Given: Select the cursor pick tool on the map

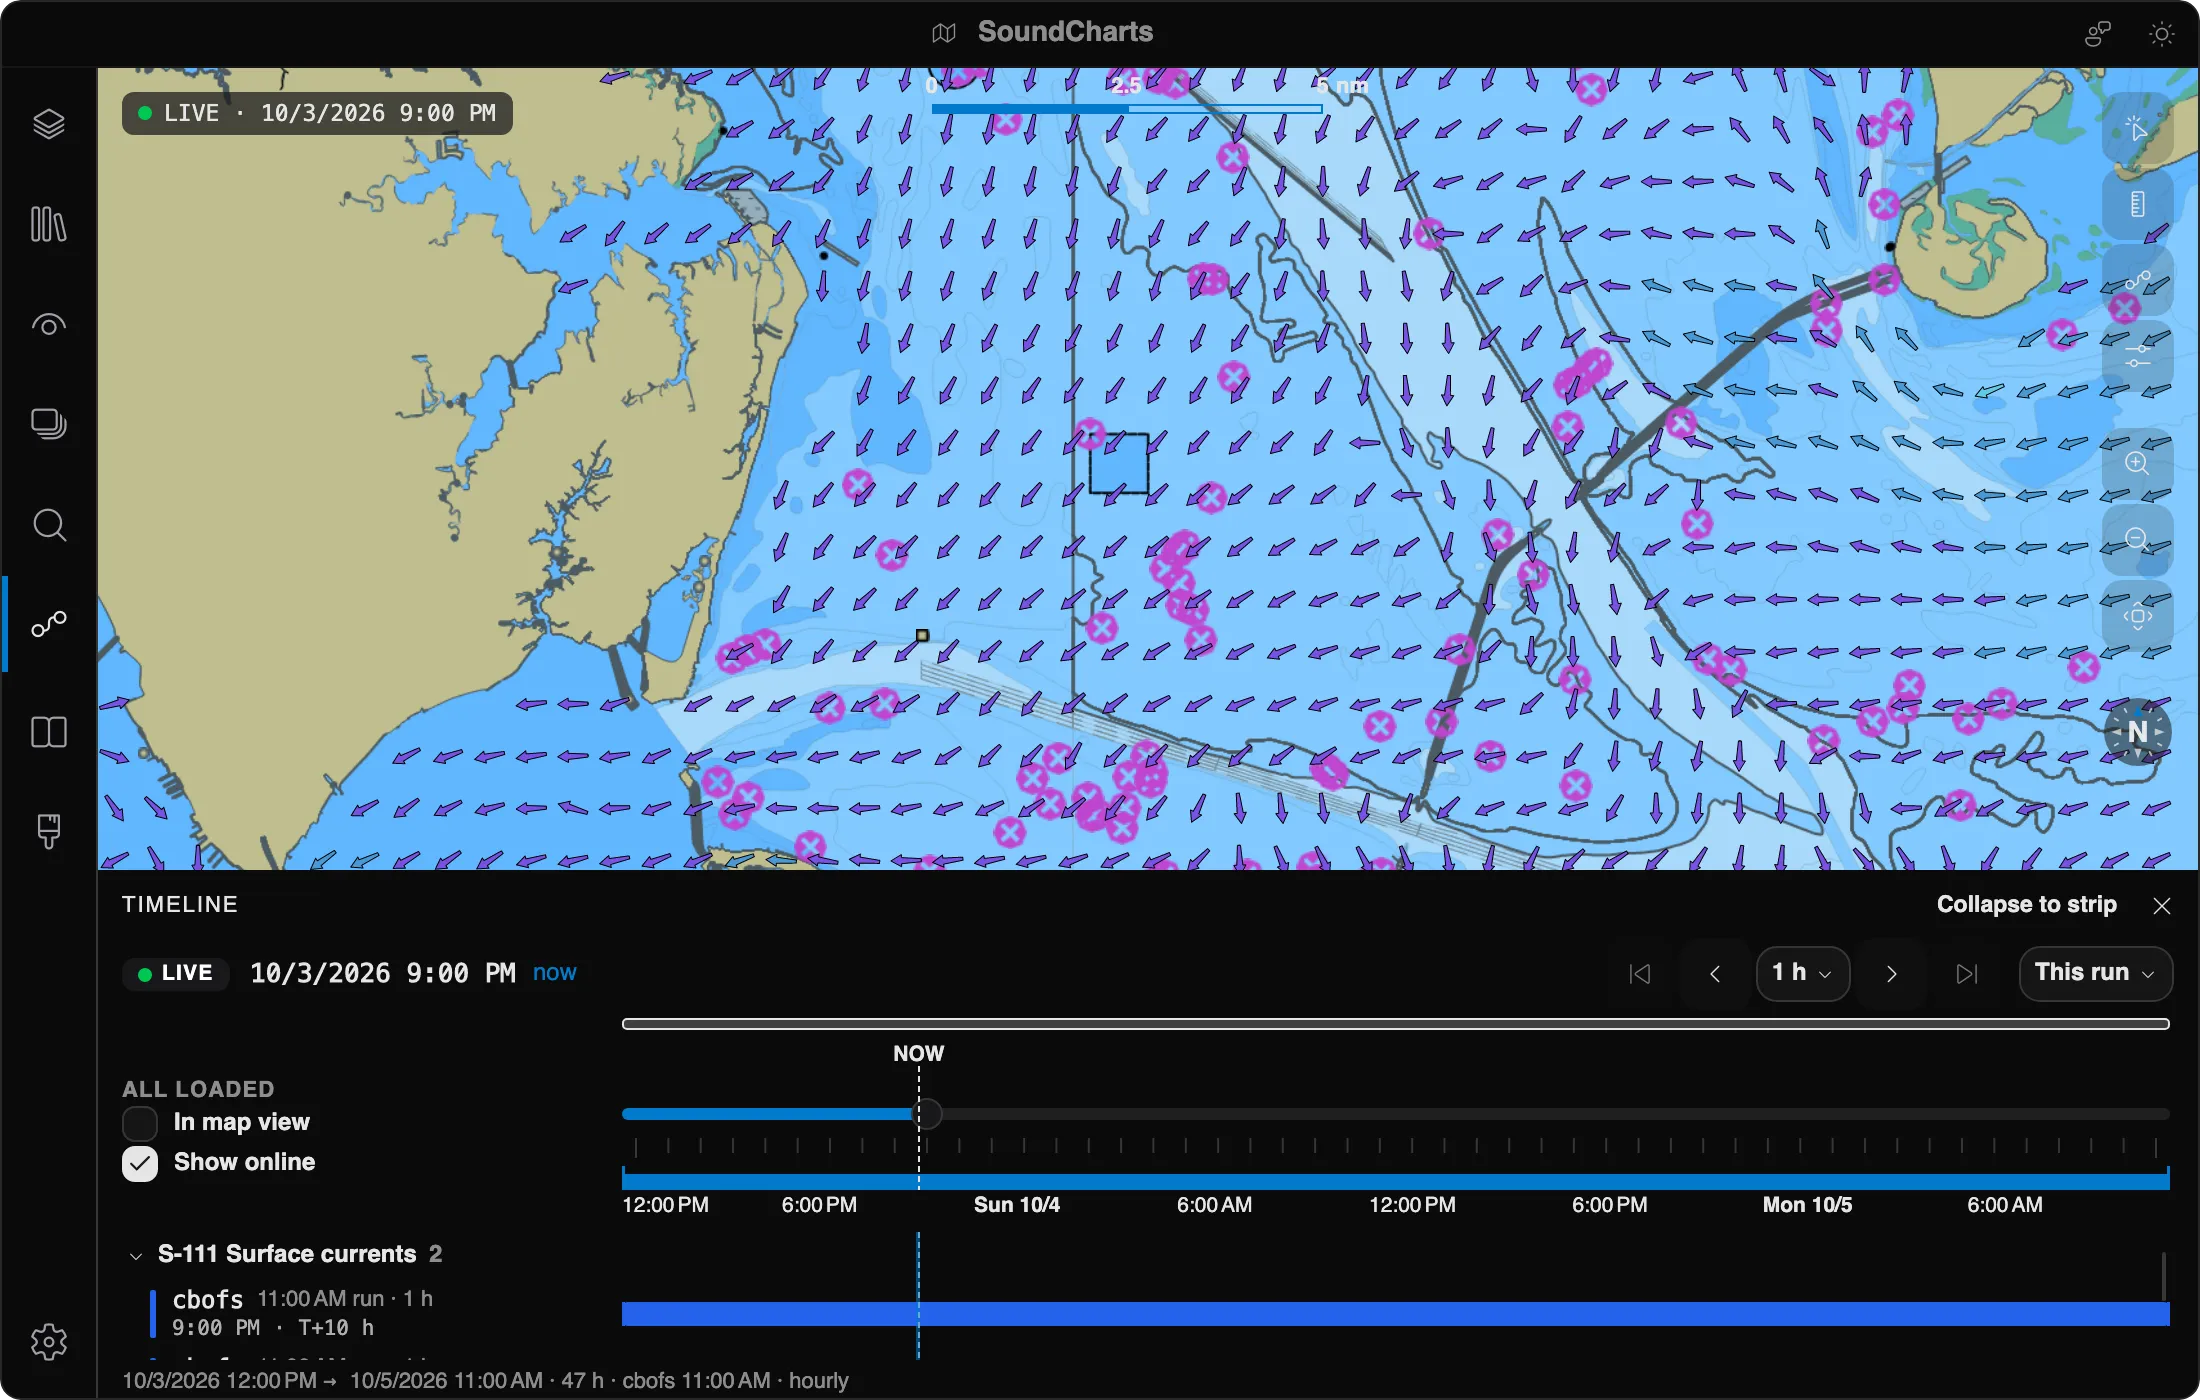Looking at the screenshot, I should point(2137,129).
